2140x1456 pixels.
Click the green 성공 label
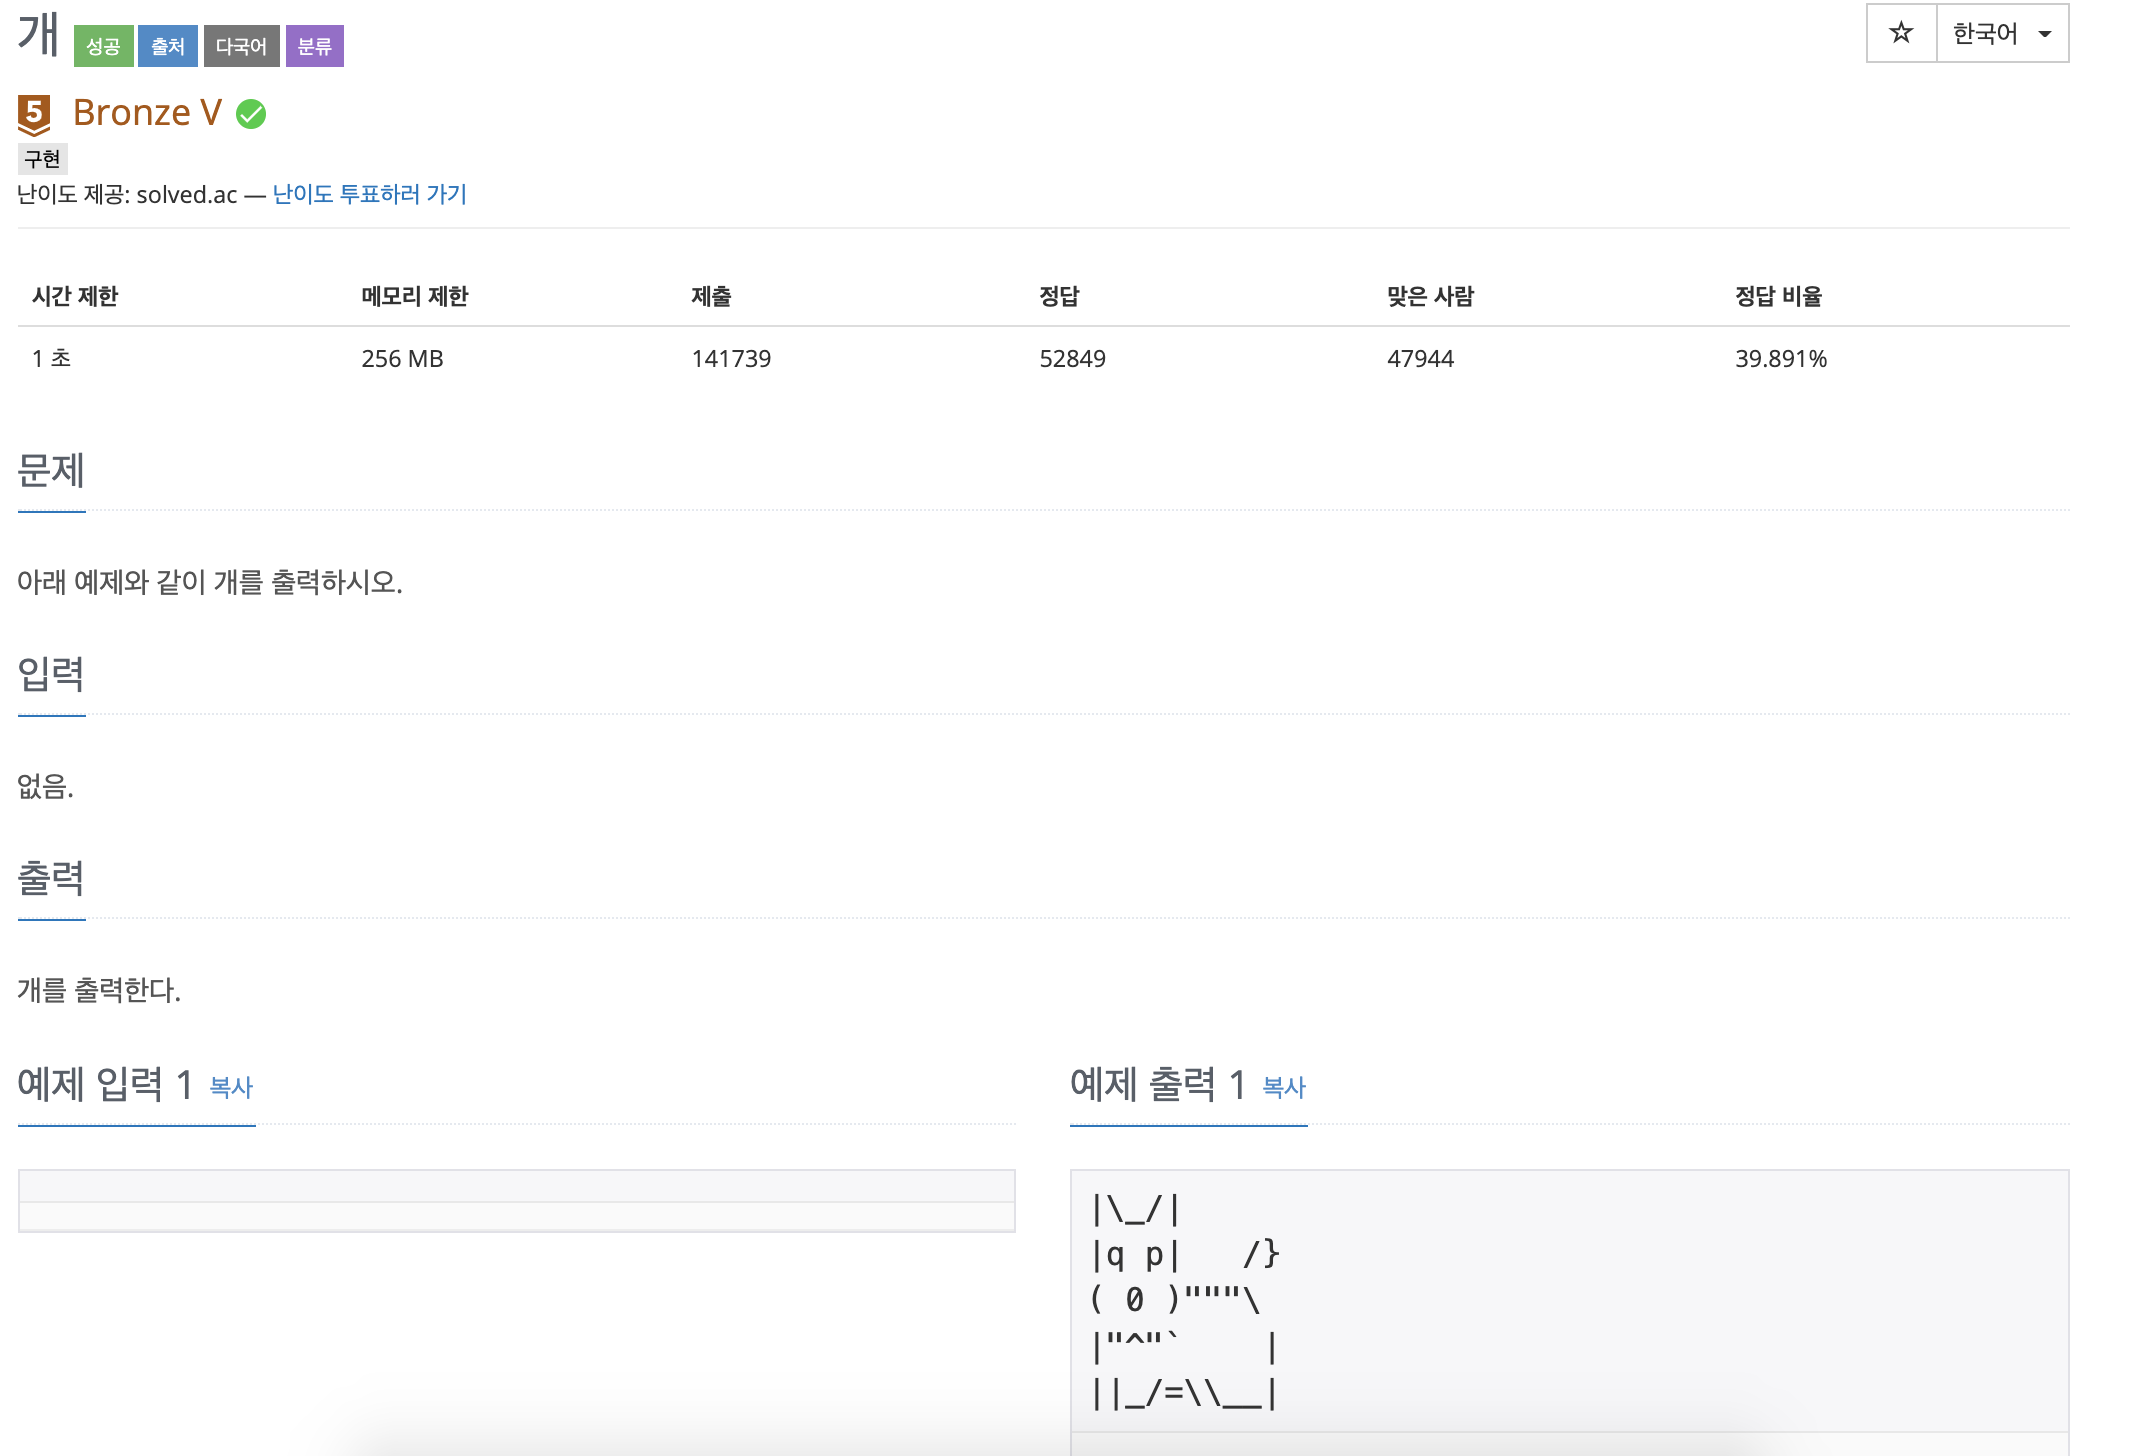103,46
